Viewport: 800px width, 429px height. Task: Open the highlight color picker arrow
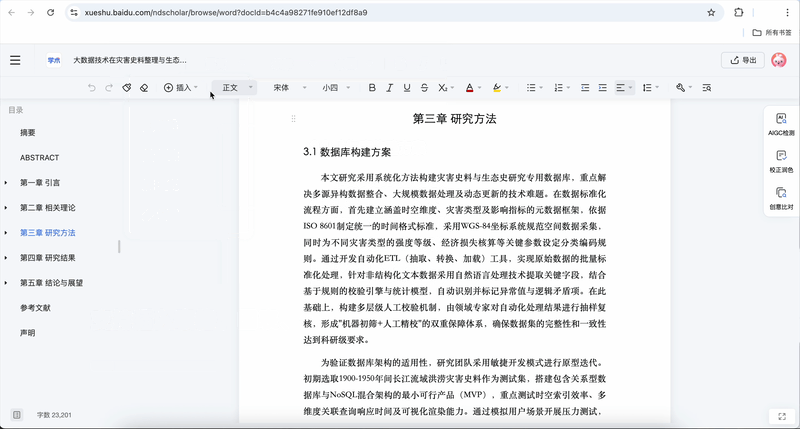[x=507, y=88]
